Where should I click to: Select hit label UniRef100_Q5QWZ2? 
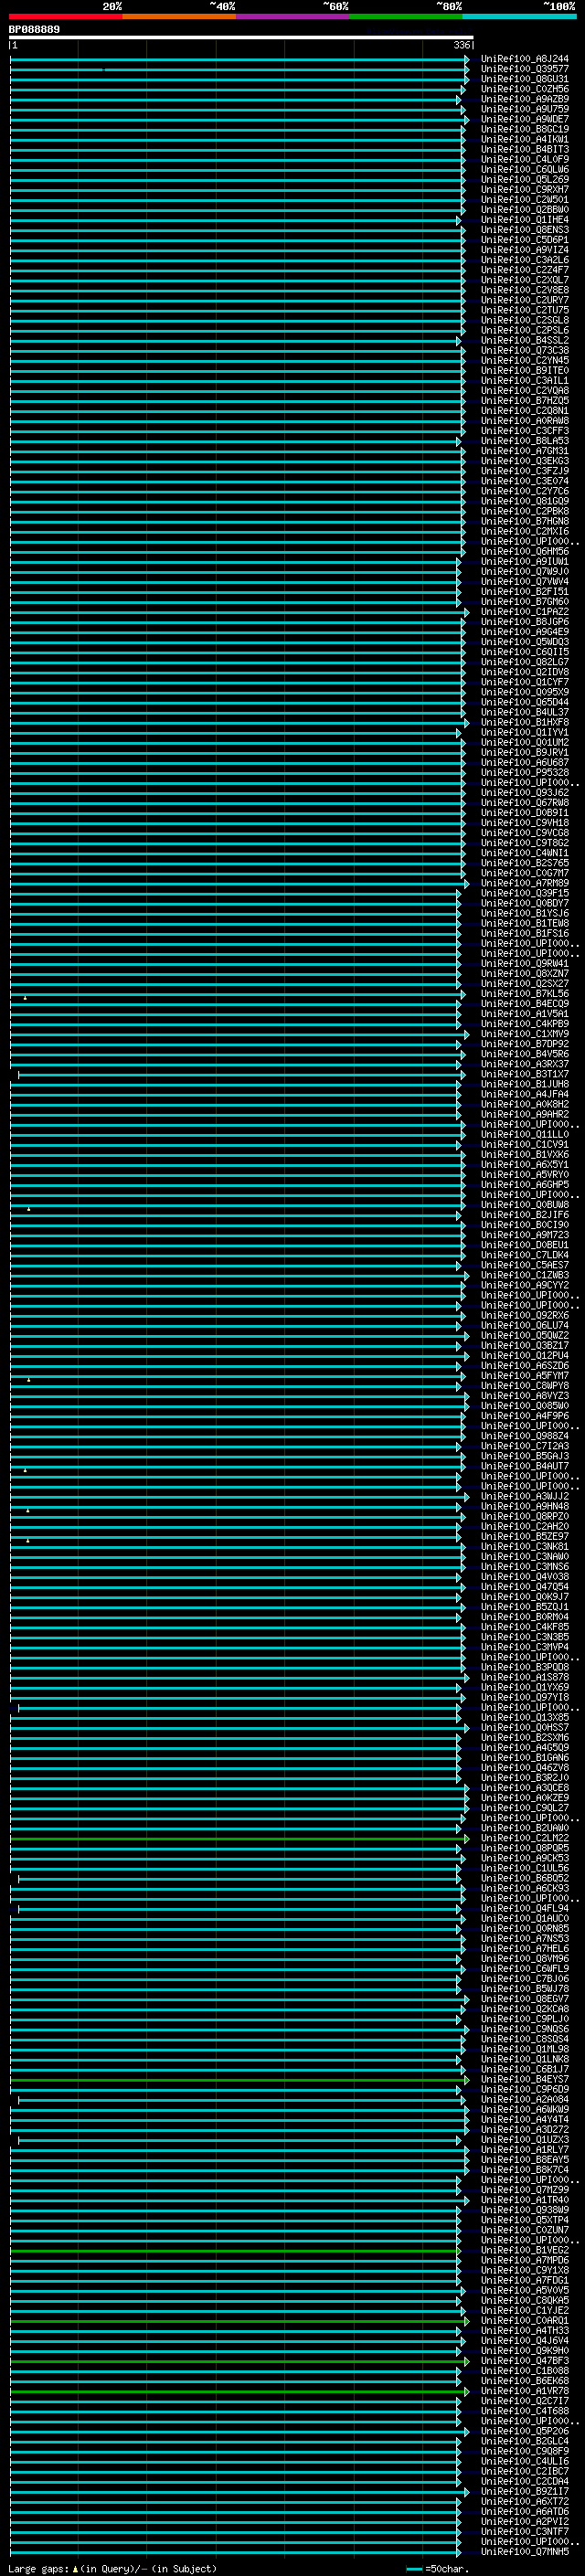point(525,1335)
